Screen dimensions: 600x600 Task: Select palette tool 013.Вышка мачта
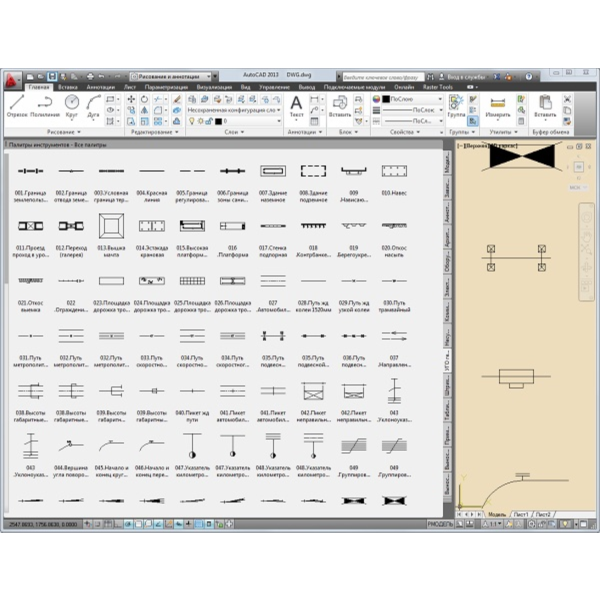pyautogui.click(x=111, y=235)
